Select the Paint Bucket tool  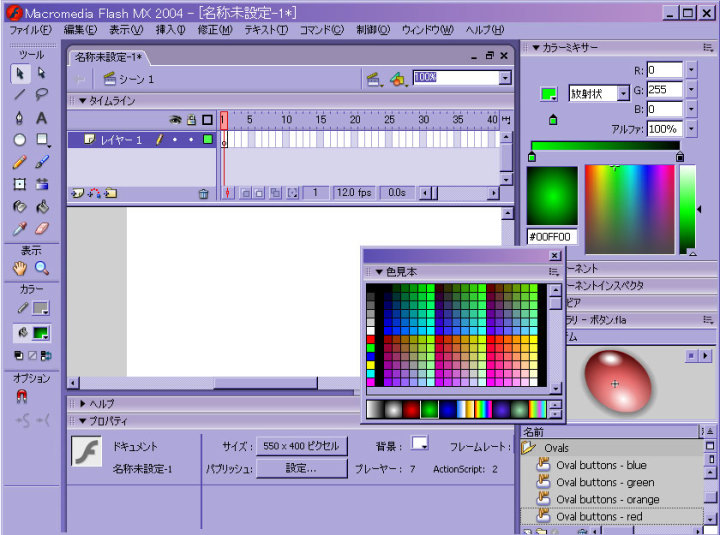click(x=42, y=206)
